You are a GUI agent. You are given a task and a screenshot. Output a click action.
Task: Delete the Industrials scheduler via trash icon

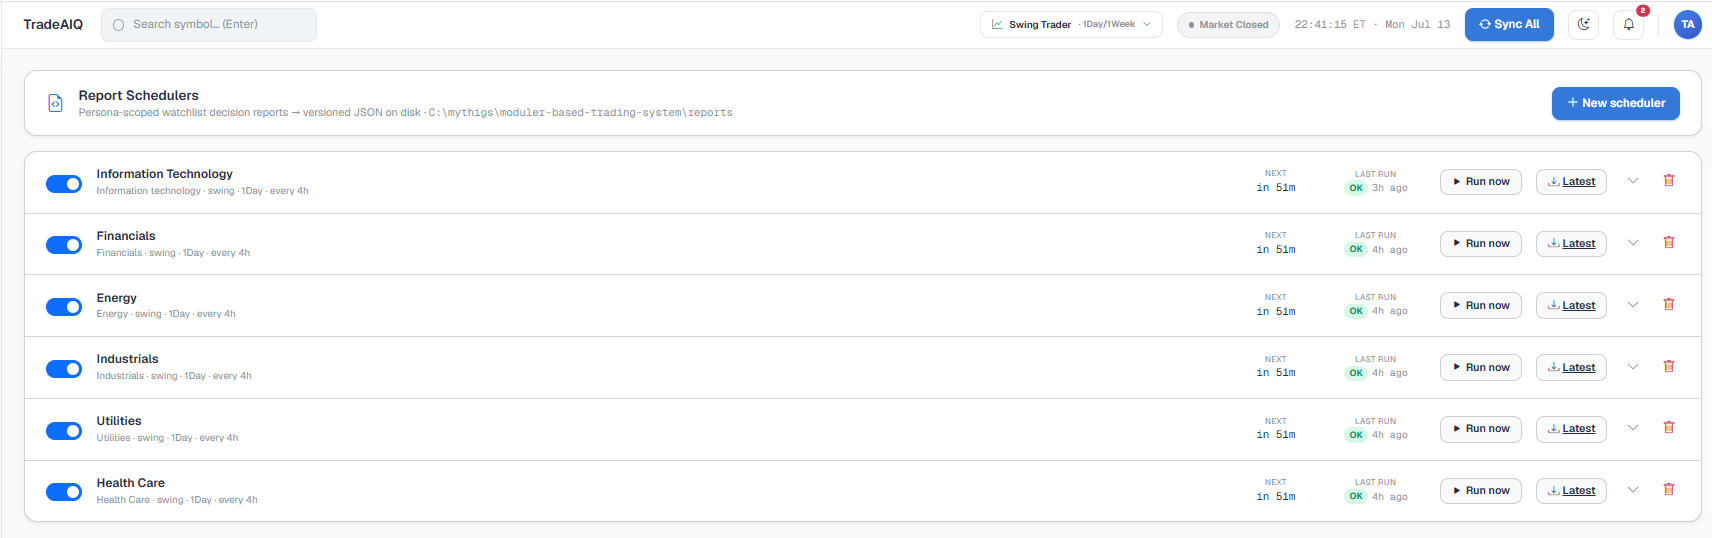tap(1669, 367)
